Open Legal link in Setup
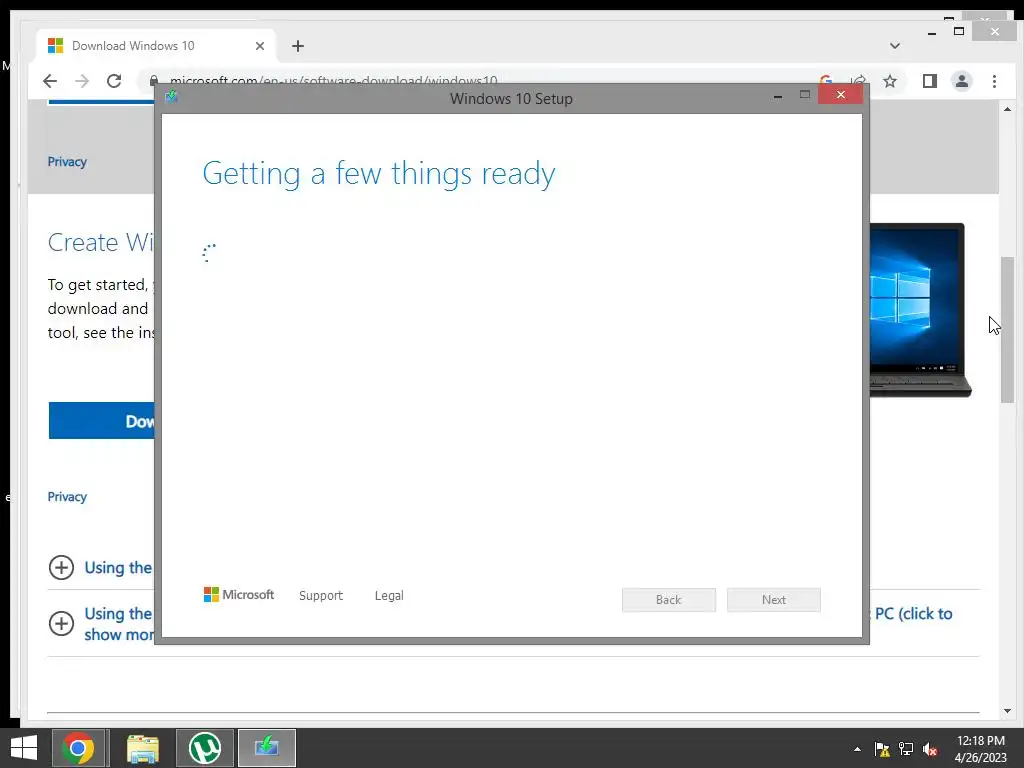The width and height of the screenshot is (1024, 768). click(x=389, y=596)
